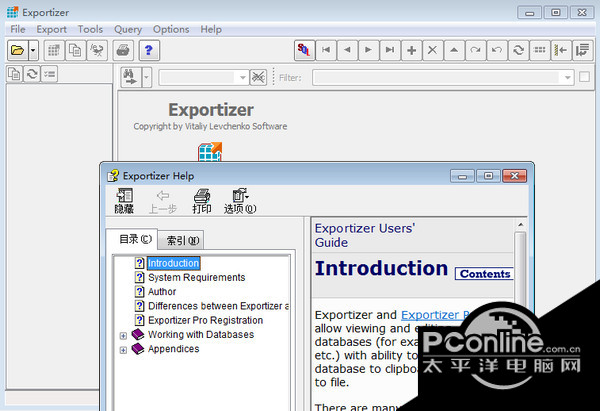The image size is (600, 411).
Task: Open the Tools menu
Action: coord(90,29)
